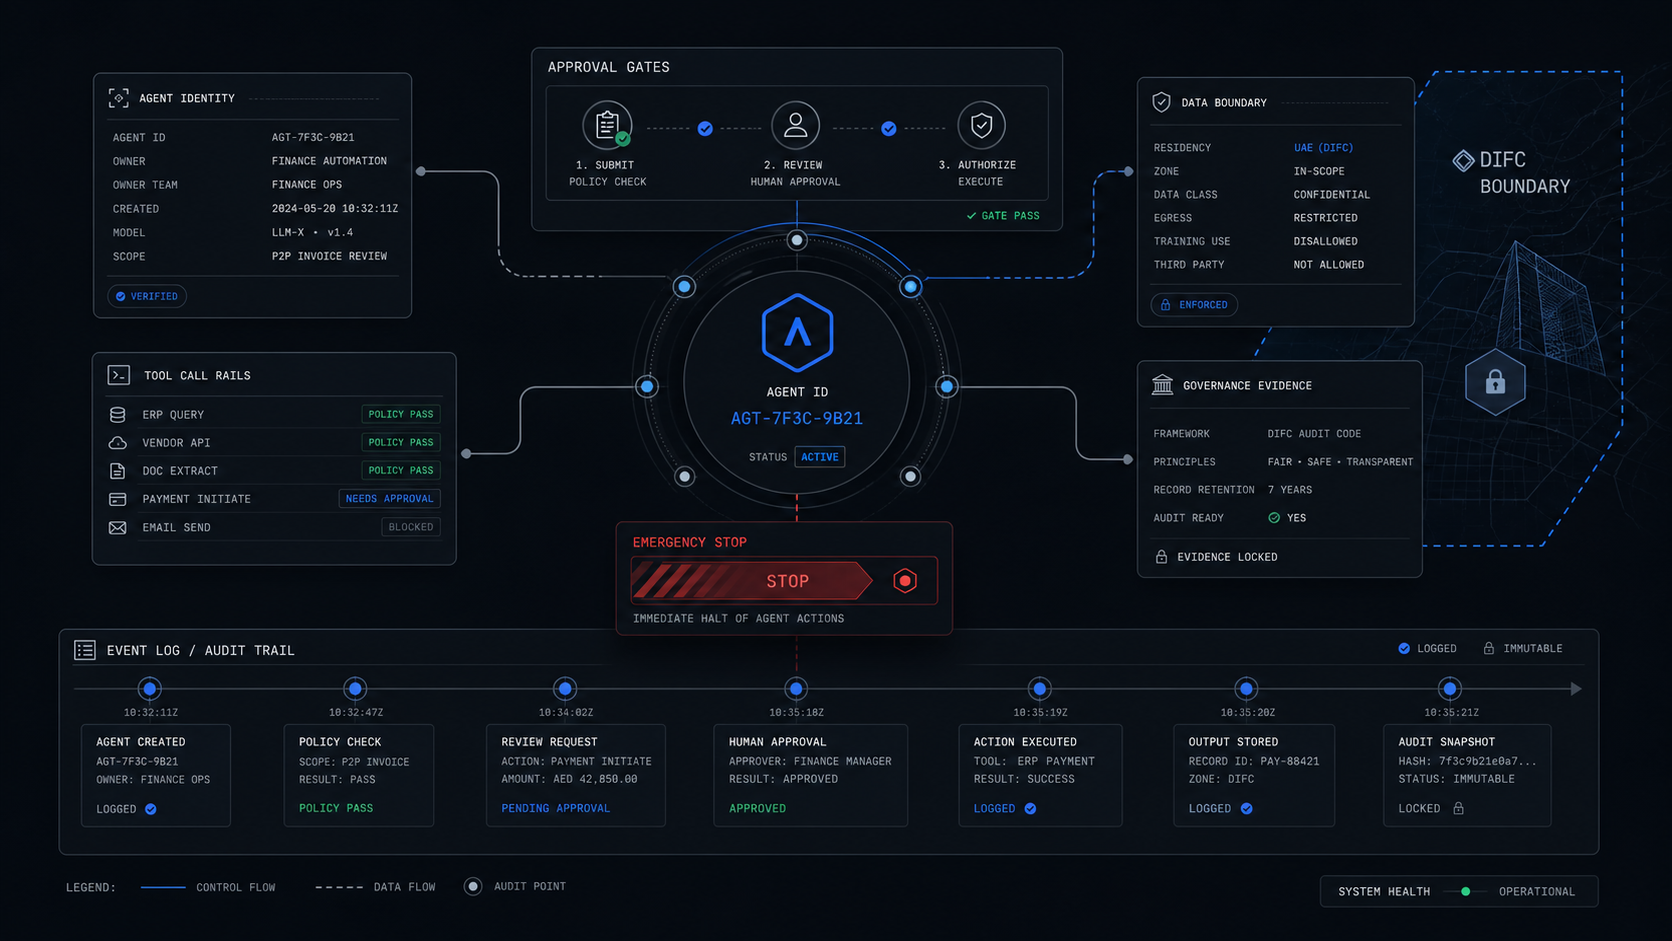Click the DIFC Boundary hexagon lock icon

1495,382
